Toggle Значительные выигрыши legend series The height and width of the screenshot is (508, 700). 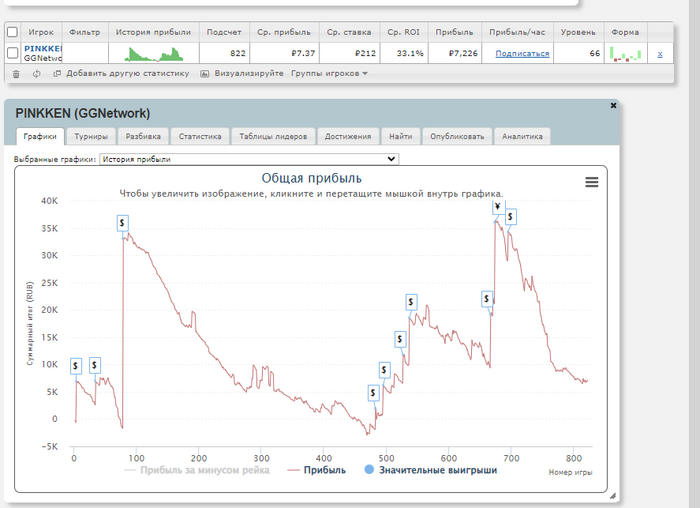[431, 470]
